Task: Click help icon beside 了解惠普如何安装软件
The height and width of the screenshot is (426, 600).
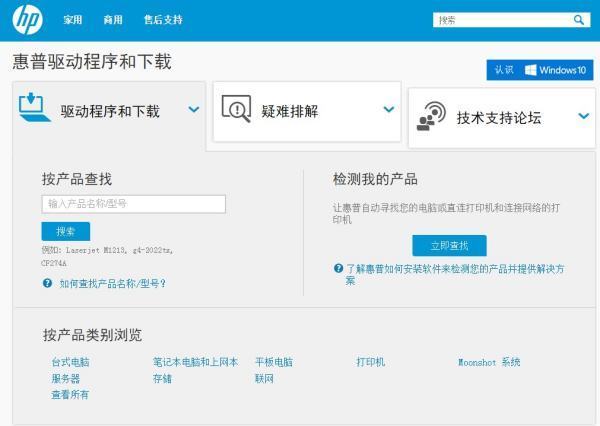Action: (338, 268)
